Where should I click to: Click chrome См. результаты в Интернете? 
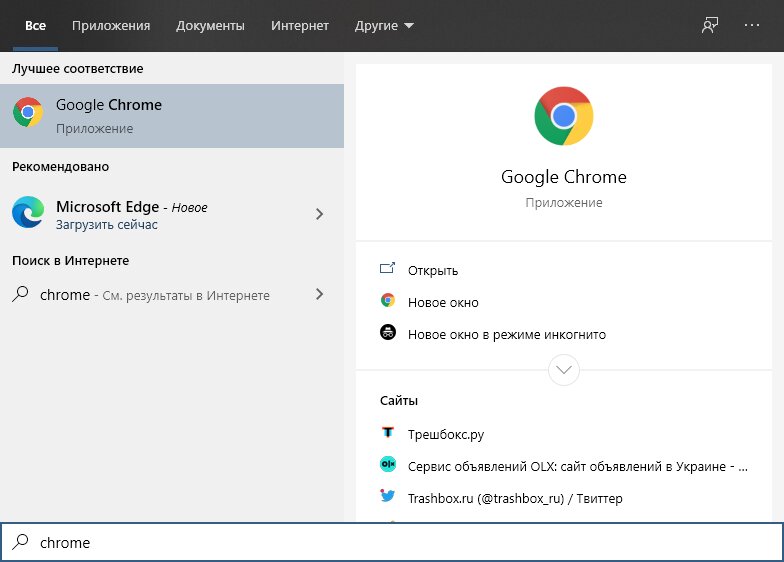click(154, 295)
